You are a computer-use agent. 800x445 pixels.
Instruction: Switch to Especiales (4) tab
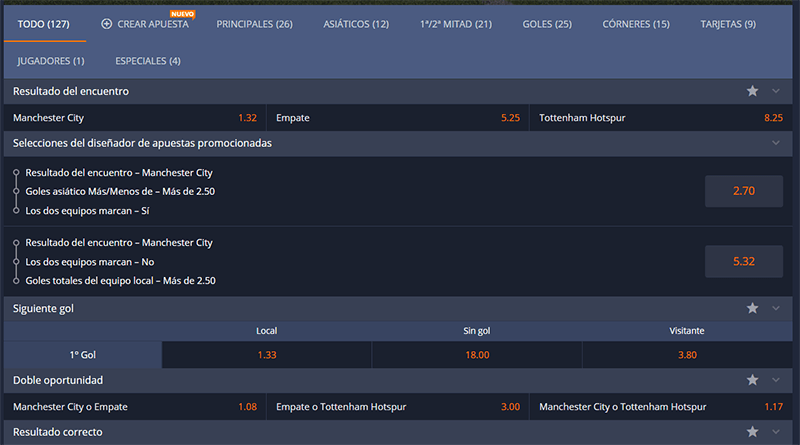tap(148, 61)
